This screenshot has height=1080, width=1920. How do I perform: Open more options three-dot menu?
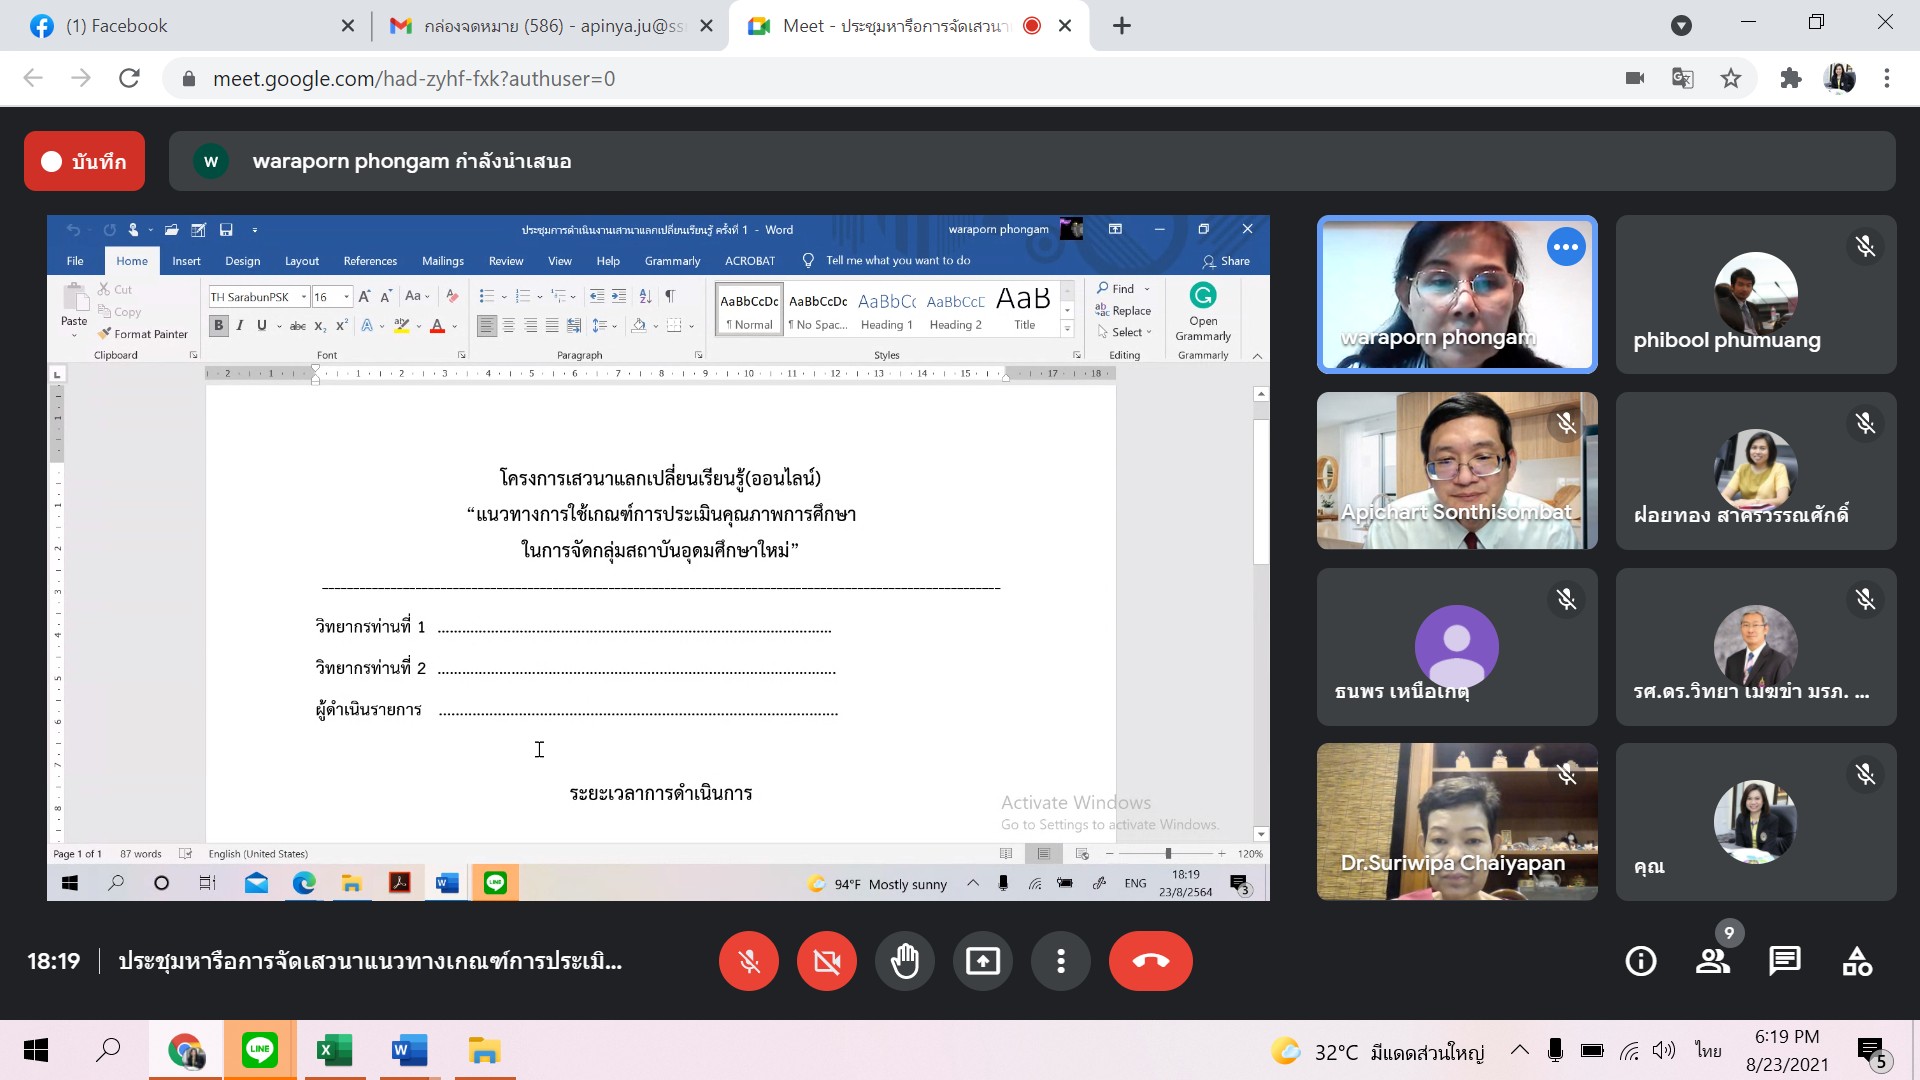(1061, 961)
